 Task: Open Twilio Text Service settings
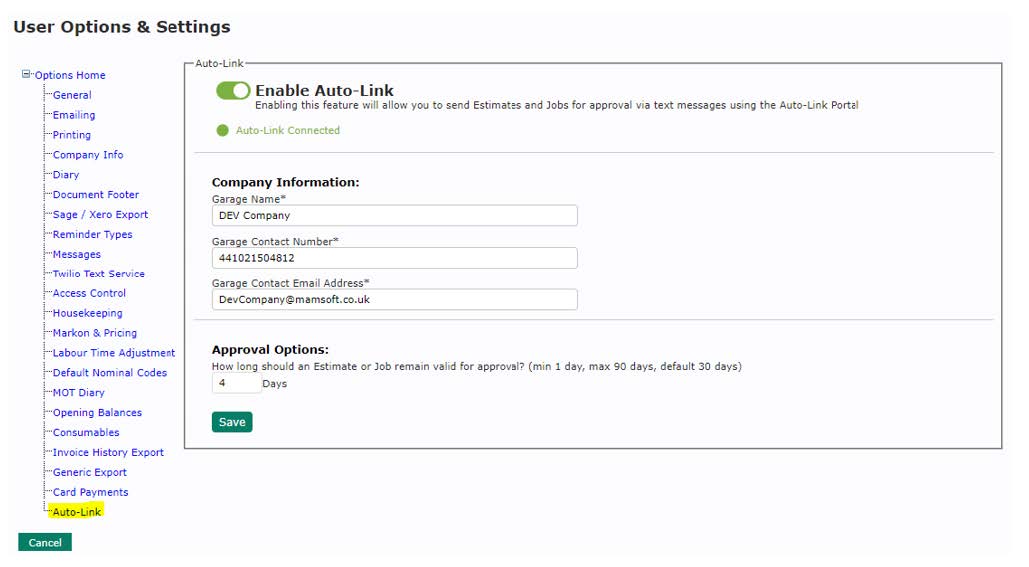(98, 274)
